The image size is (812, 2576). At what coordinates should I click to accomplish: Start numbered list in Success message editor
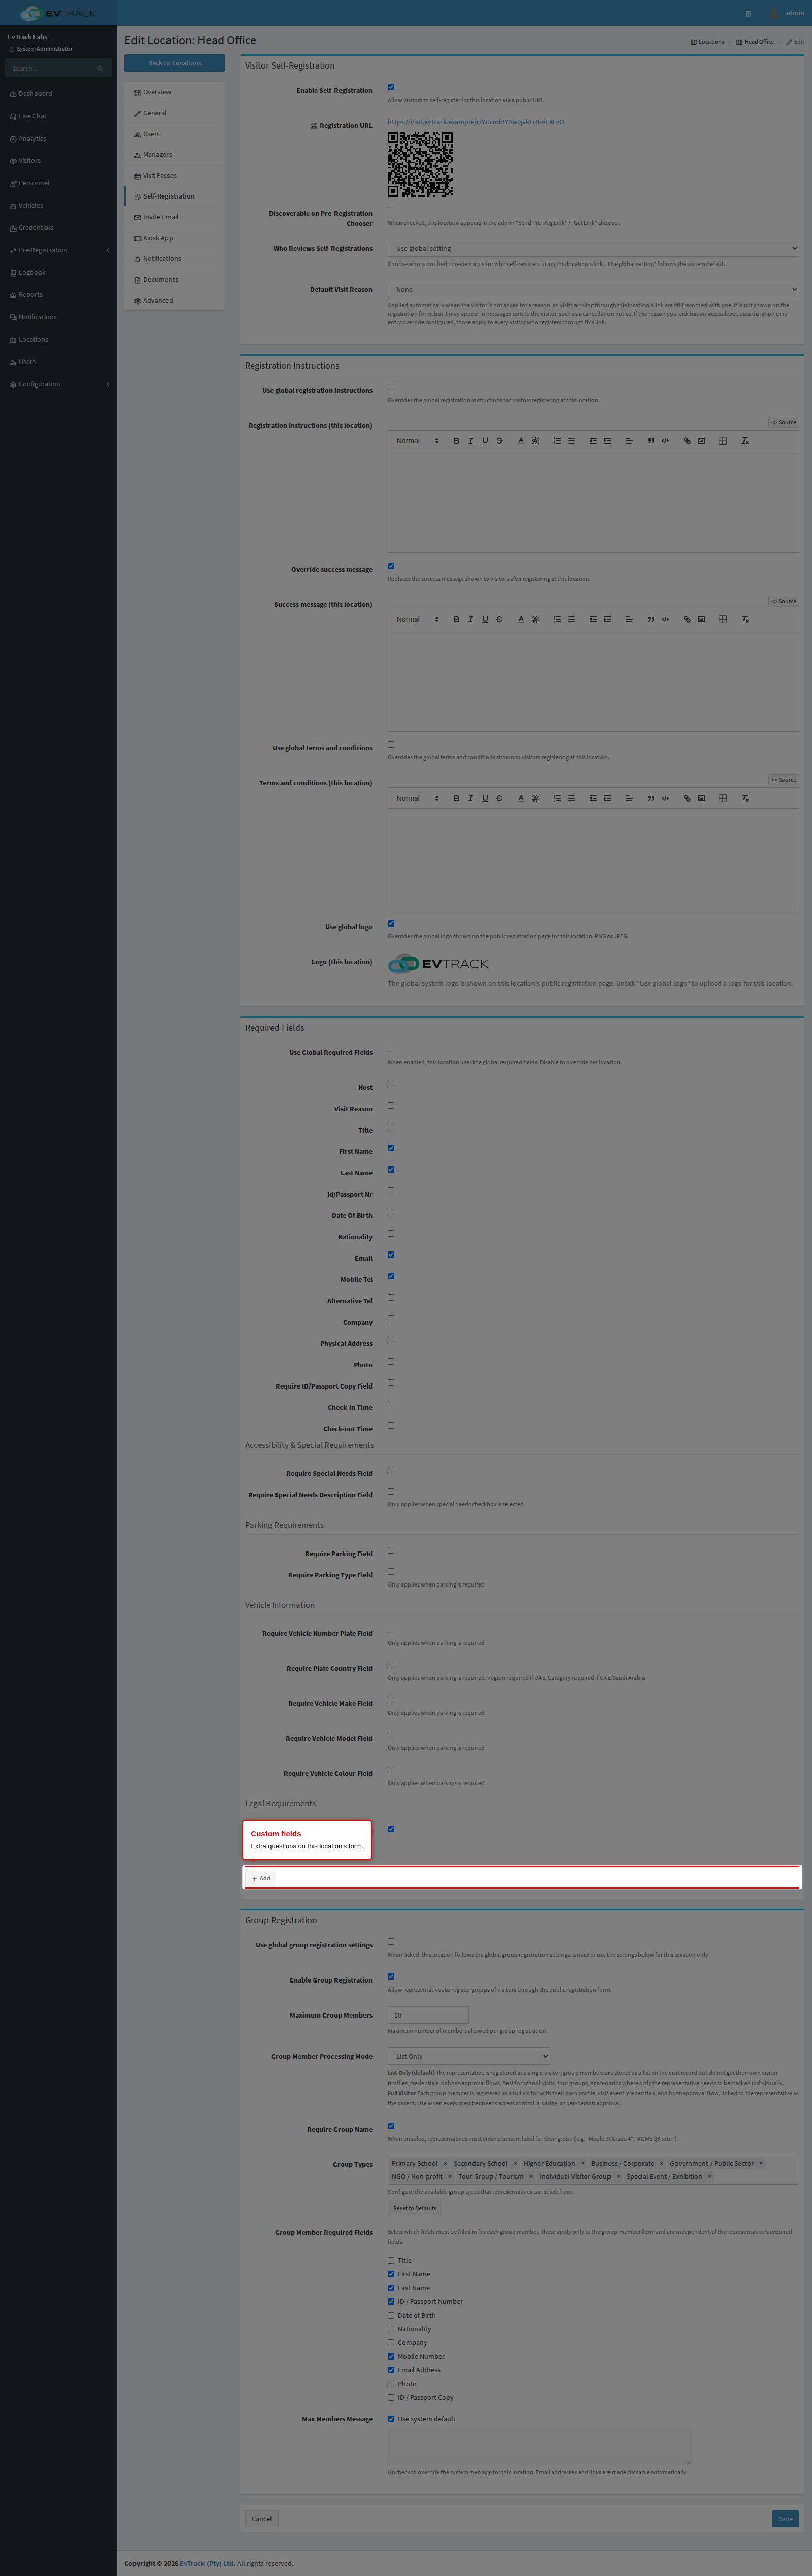pyautogui.click(x=557, y=620)
